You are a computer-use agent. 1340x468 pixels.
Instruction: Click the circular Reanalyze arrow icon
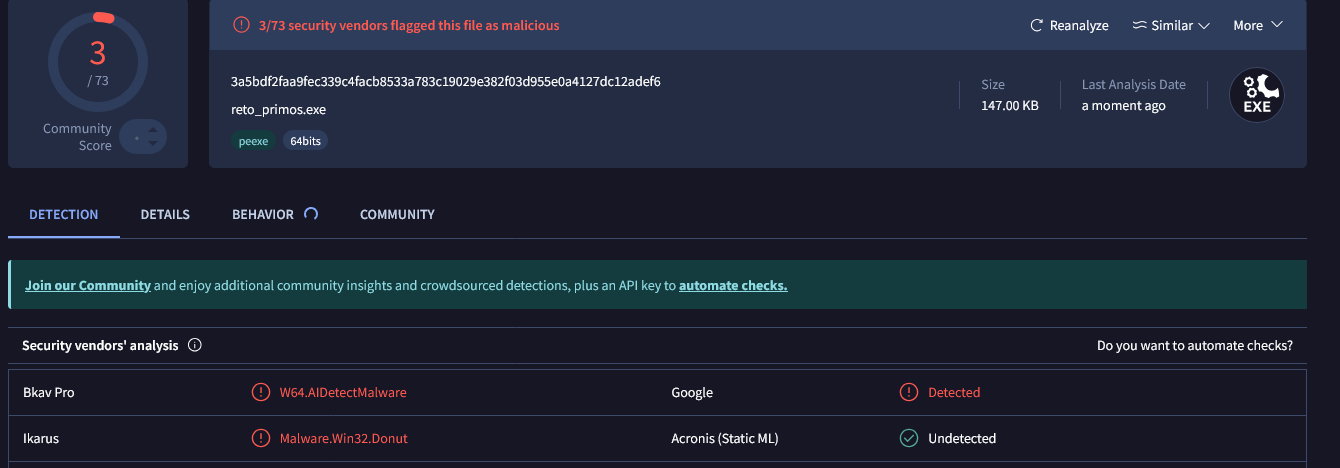click(1037, 25)
